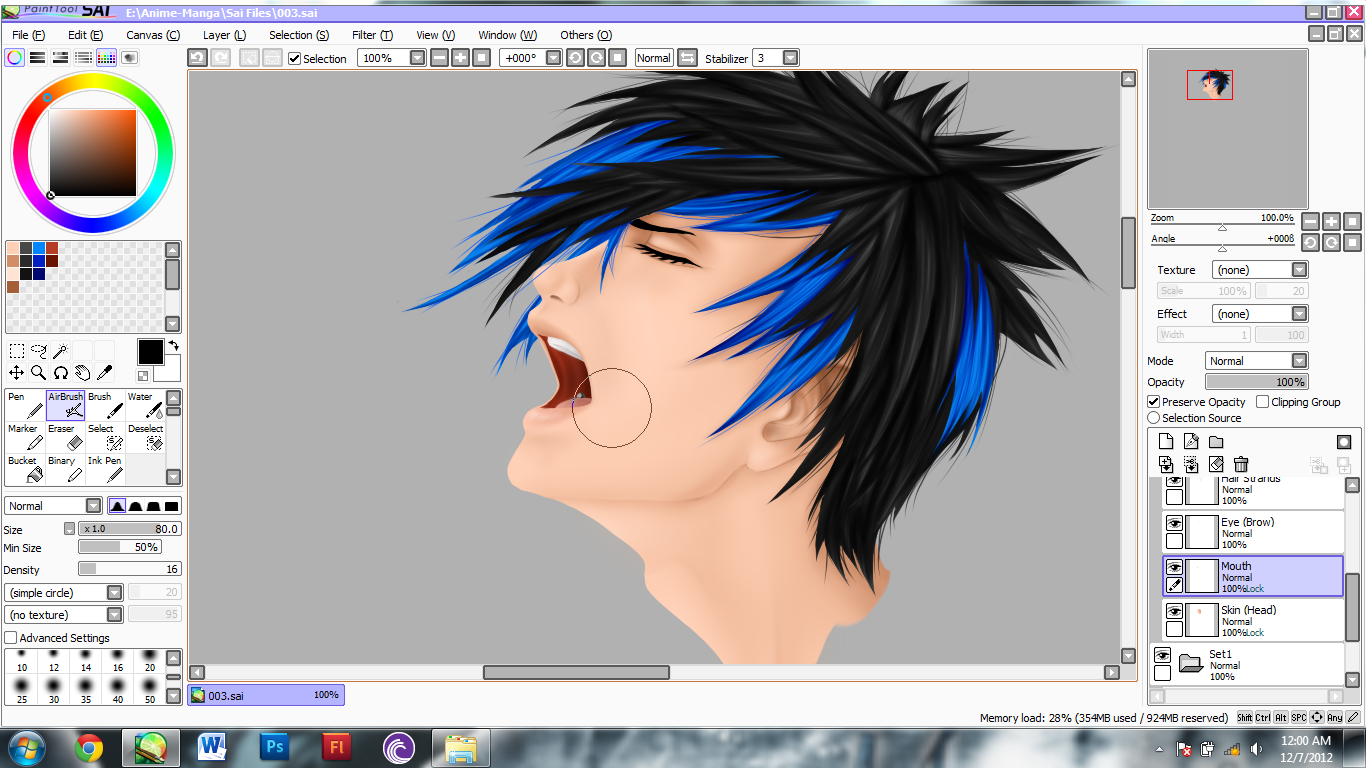Enable Advanced Settings checkbox
1366x768 pixels.
(x=11, y=638)
